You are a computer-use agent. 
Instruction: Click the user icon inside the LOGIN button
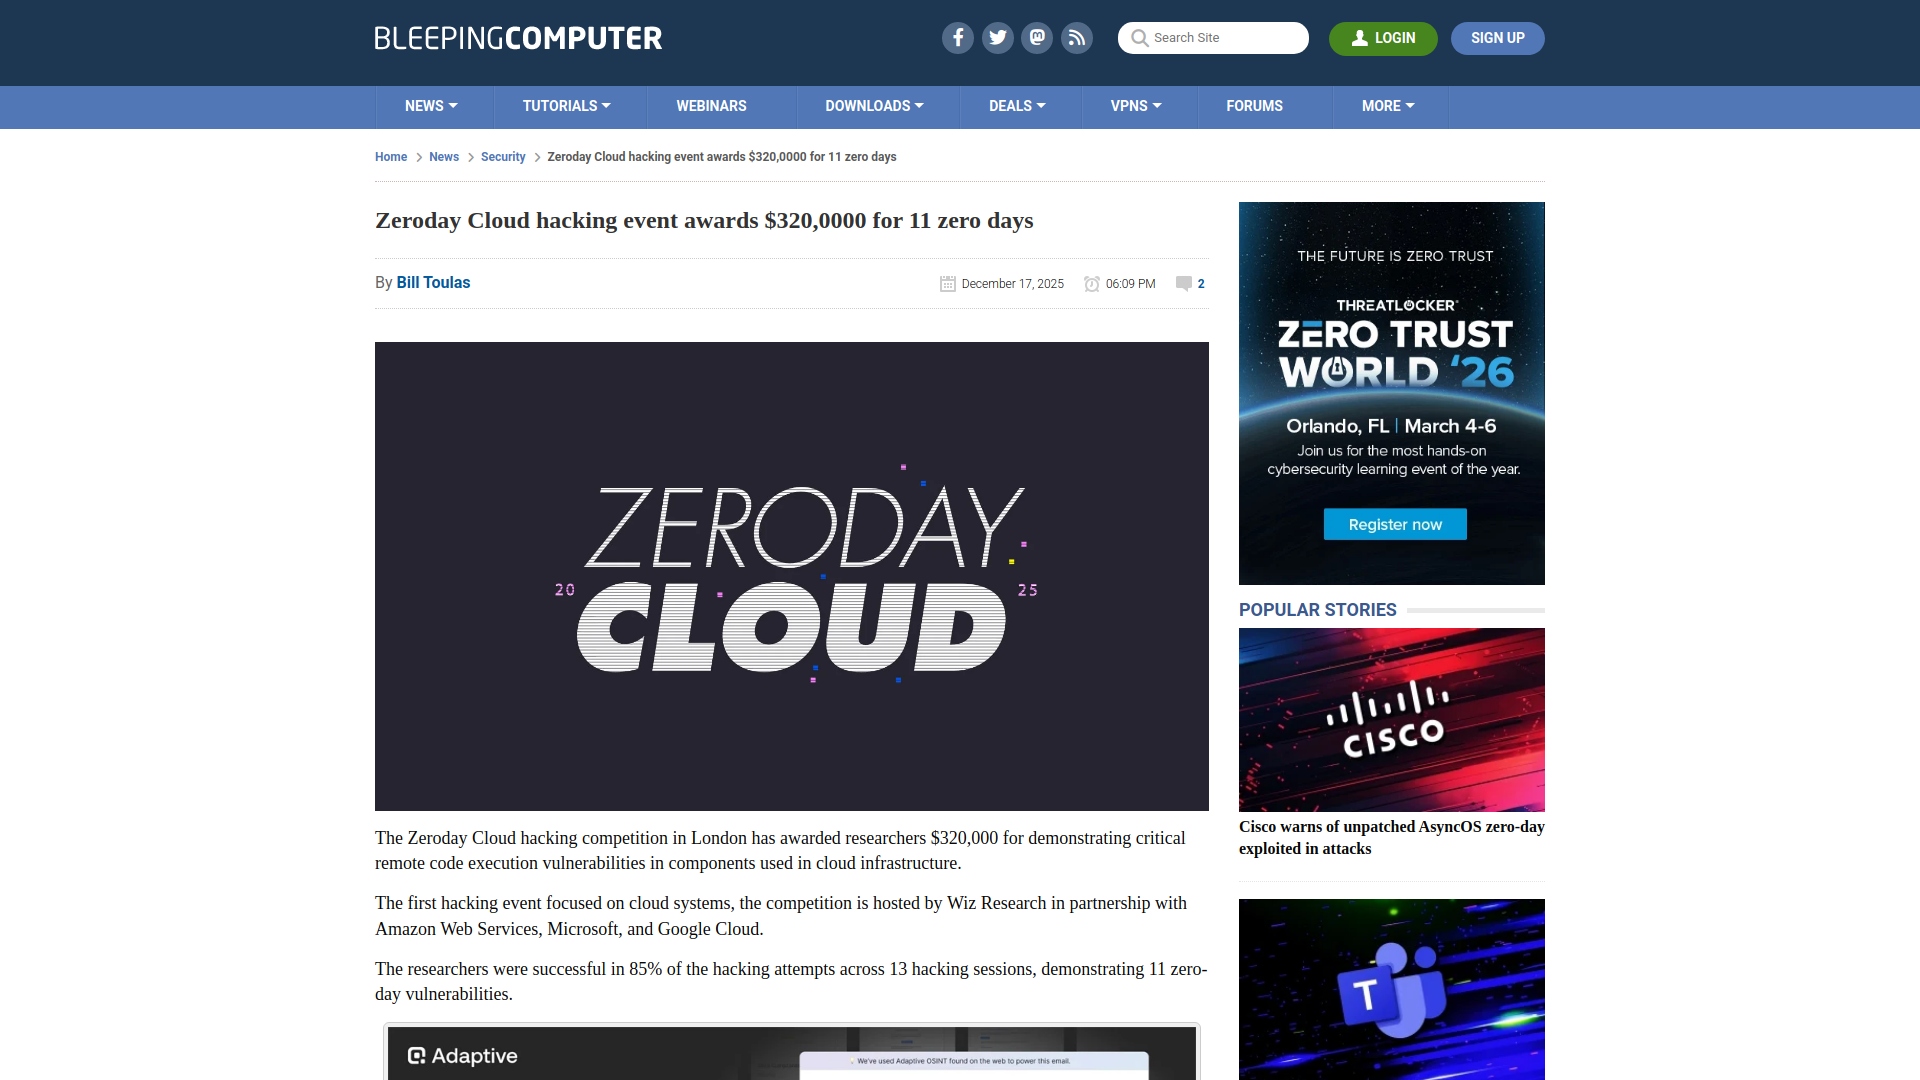(1359, 38)
